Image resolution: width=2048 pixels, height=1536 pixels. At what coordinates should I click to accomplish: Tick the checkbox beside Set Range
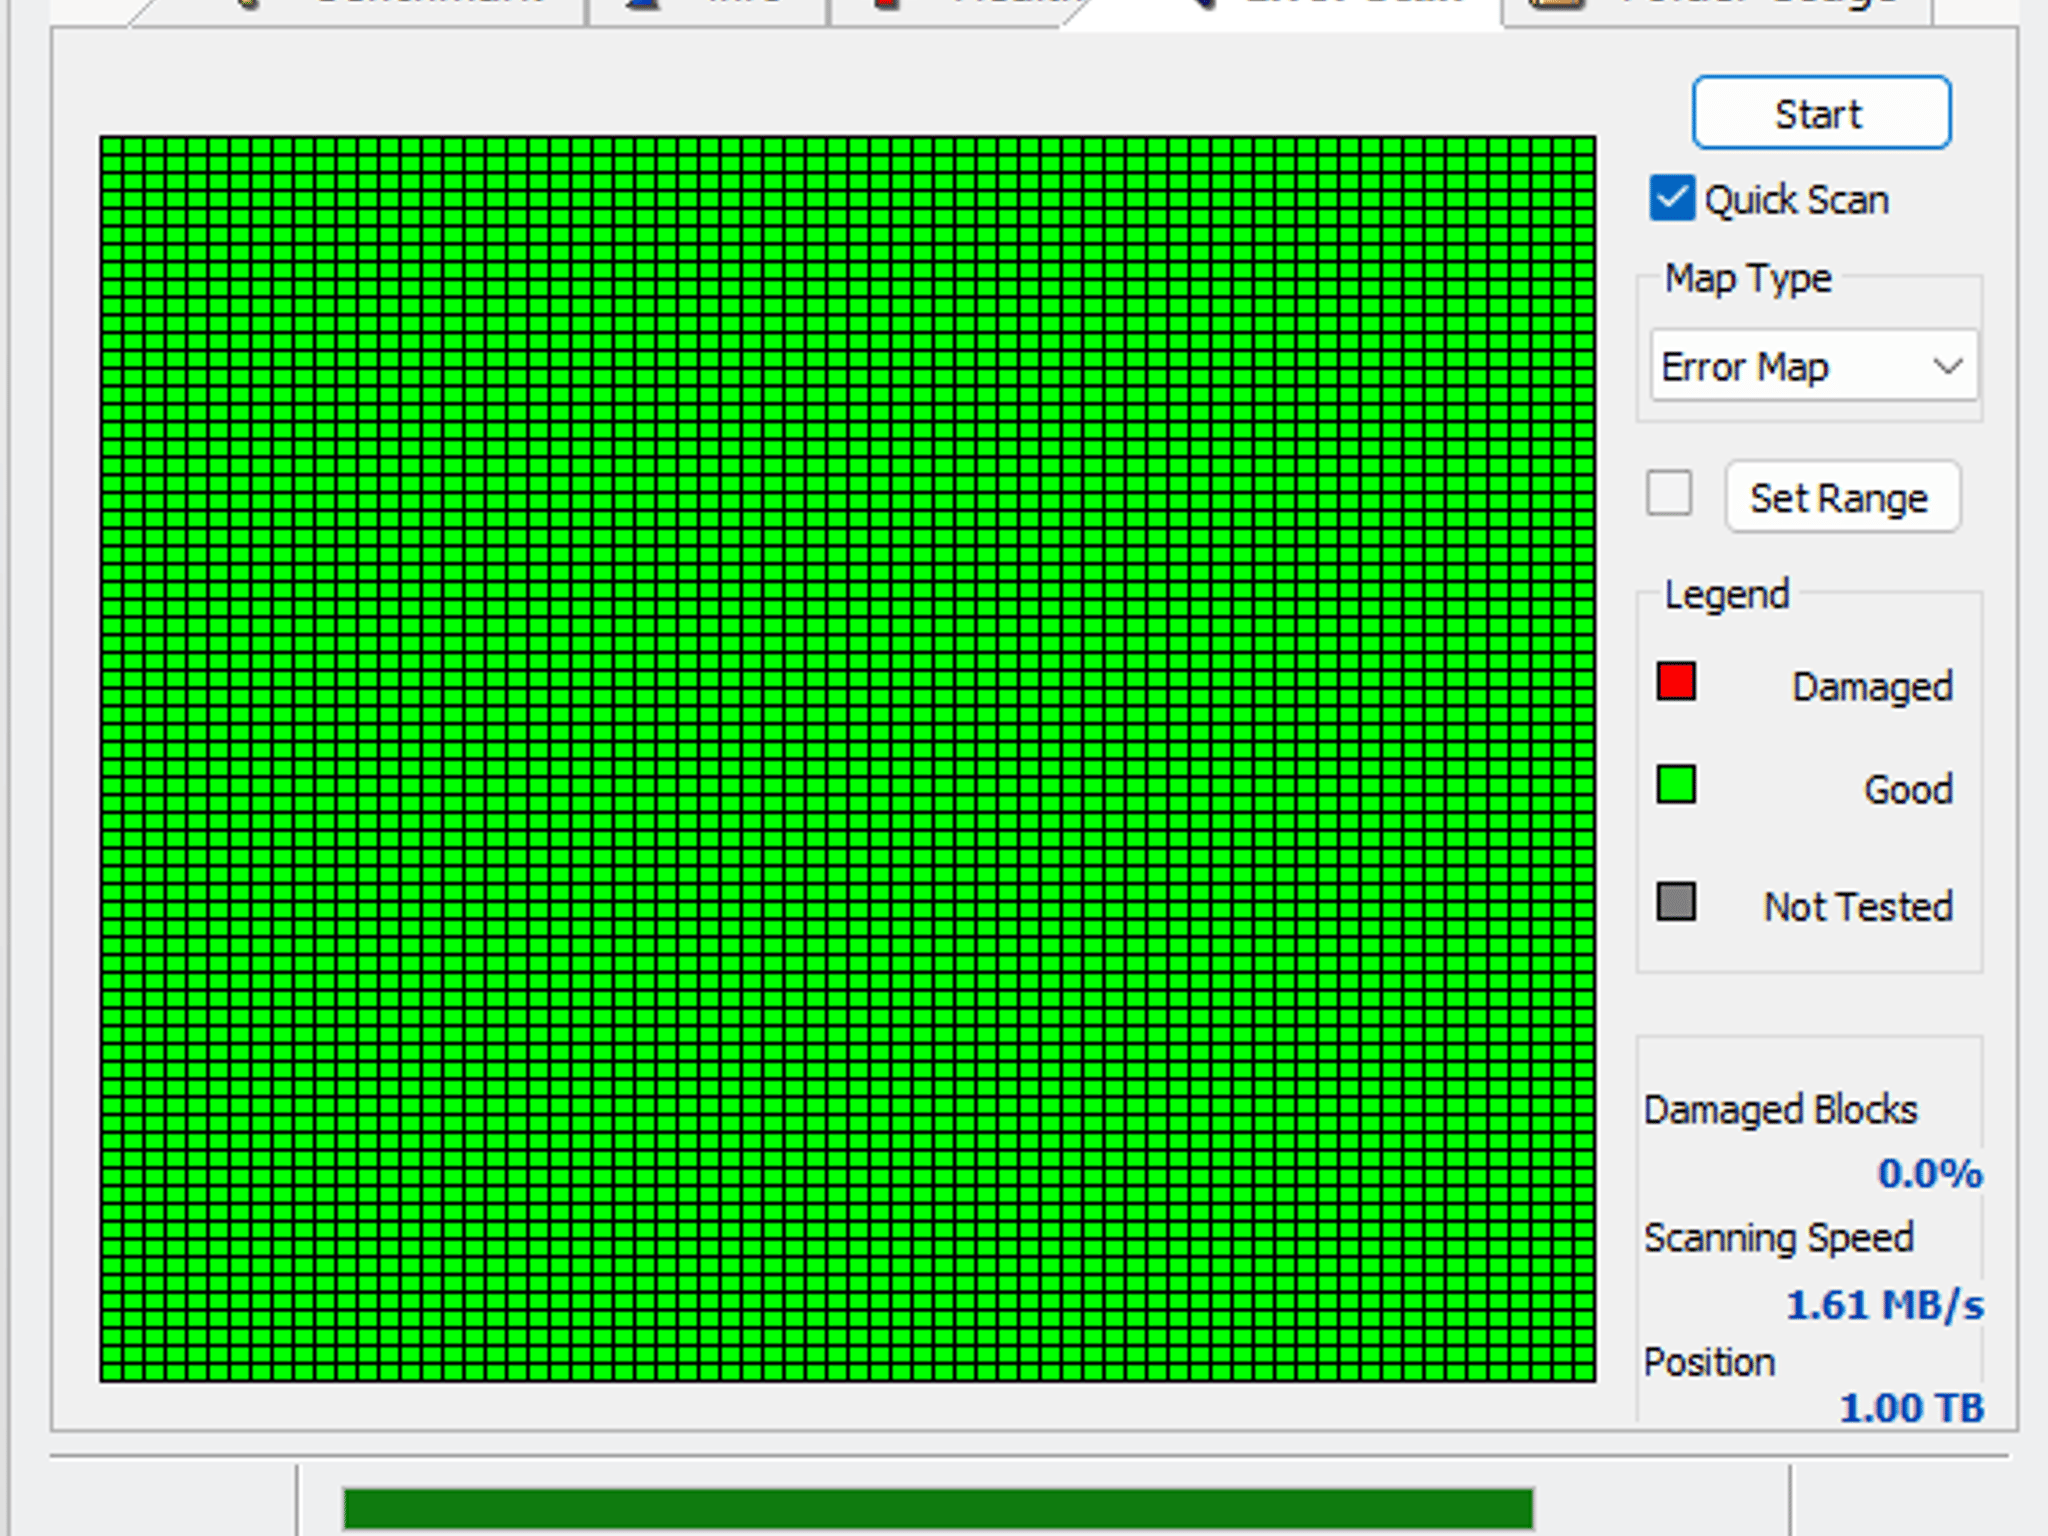1669,493
